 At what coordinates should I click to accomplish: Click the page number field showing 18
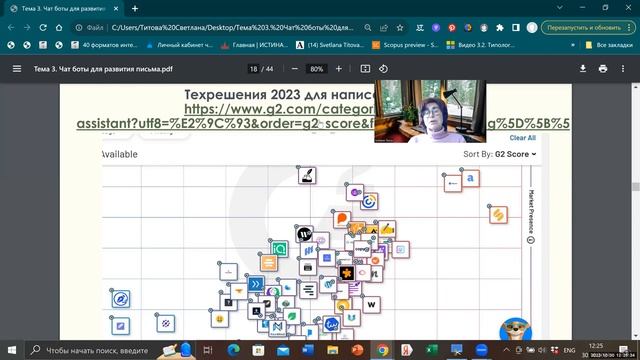tap(253, 69)
